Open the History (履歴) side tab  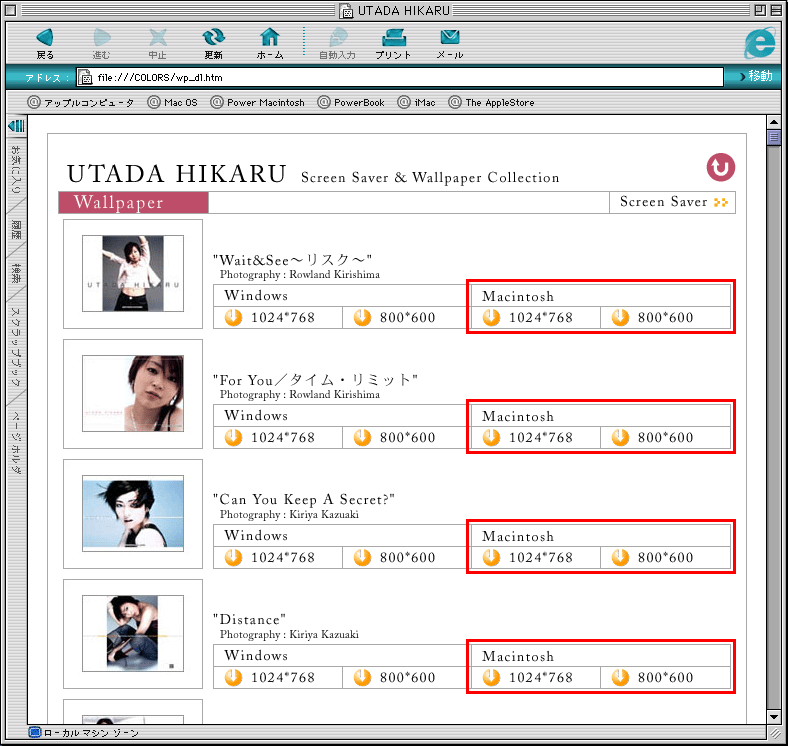coord(16,230)
